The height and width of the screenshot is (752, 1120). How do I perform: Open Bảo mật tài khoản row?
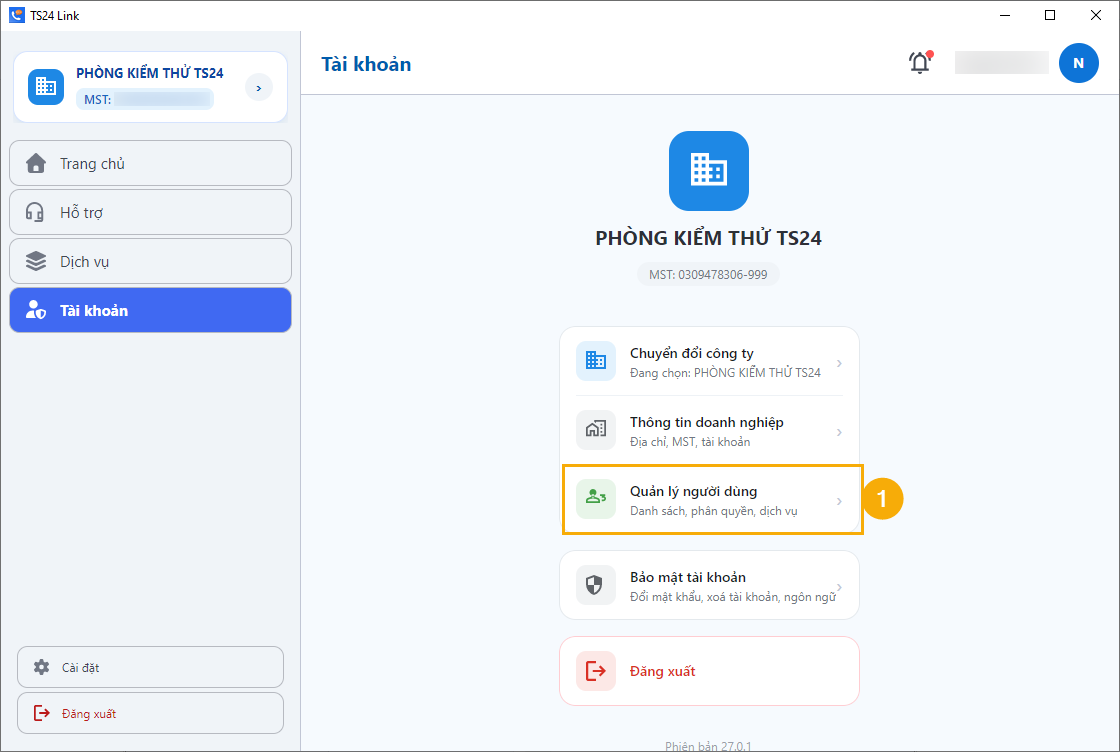[709, 585]
